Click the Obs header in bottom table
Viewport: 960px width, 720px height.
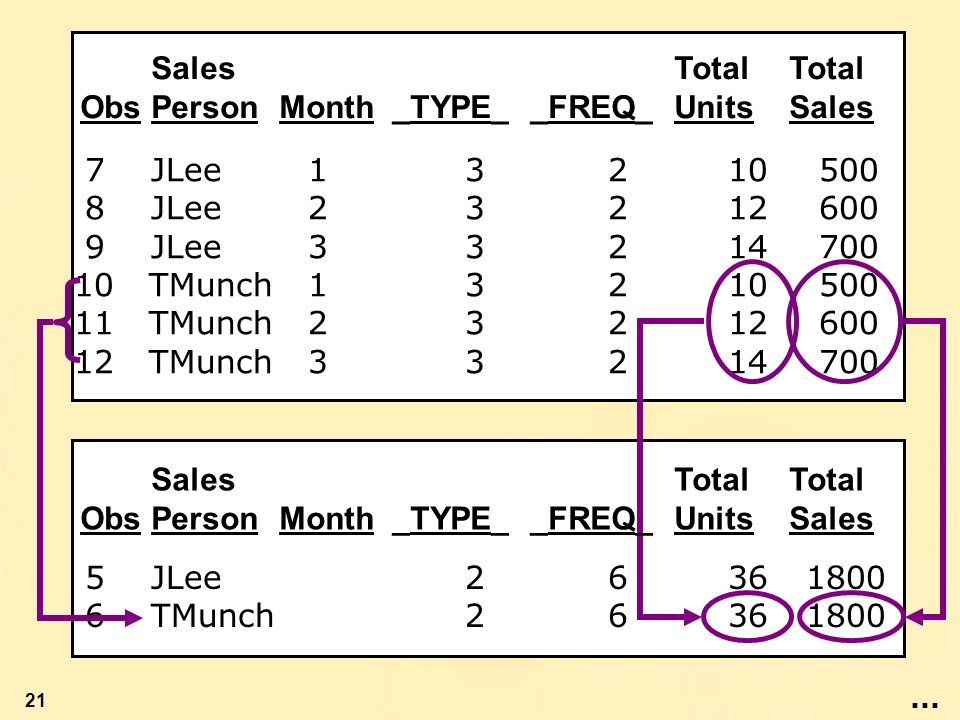[110, 519]
